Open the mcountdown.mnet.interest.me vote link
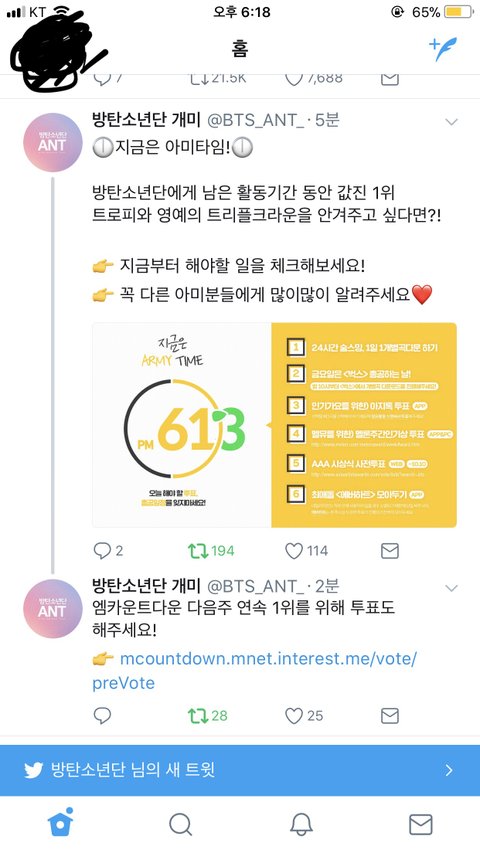 (255, 671)
